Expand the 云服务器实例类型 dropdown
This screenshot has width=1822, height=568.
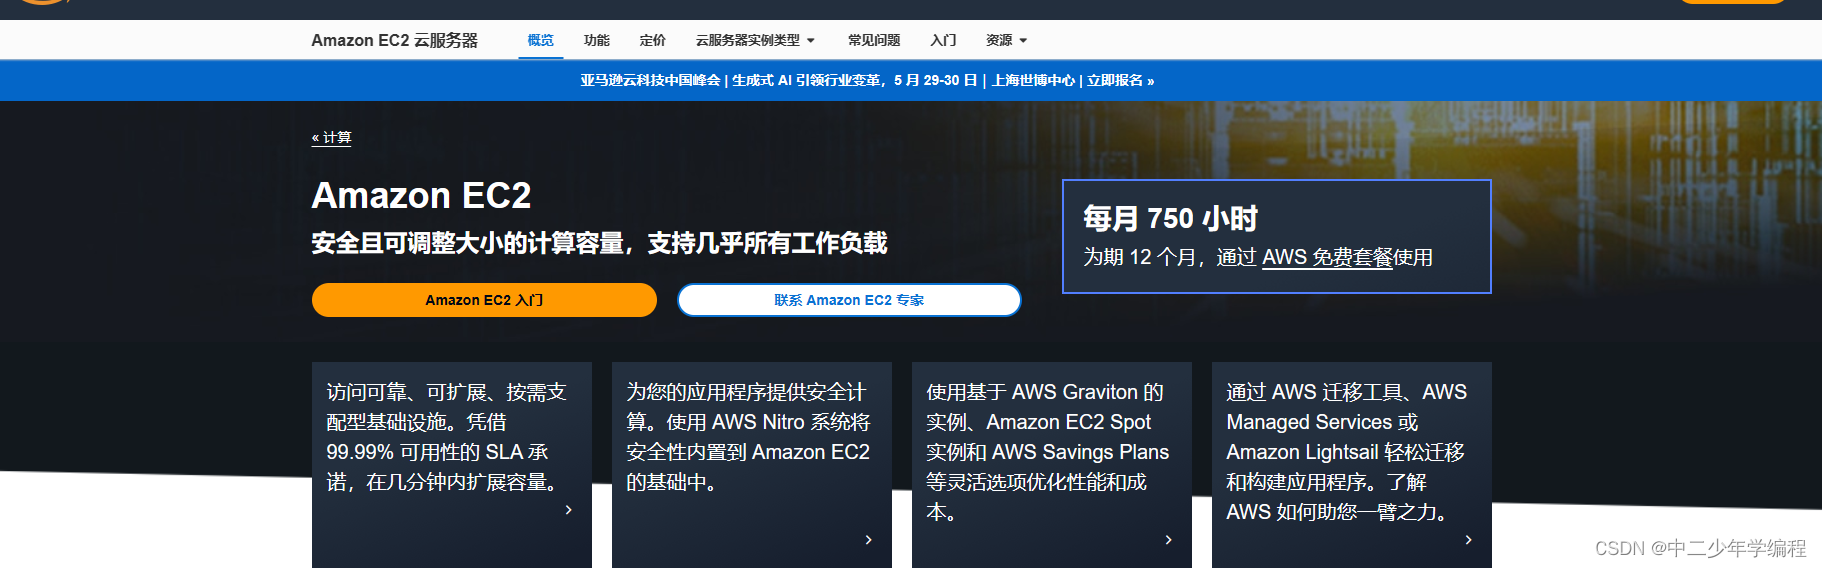[x=756, y=40]
